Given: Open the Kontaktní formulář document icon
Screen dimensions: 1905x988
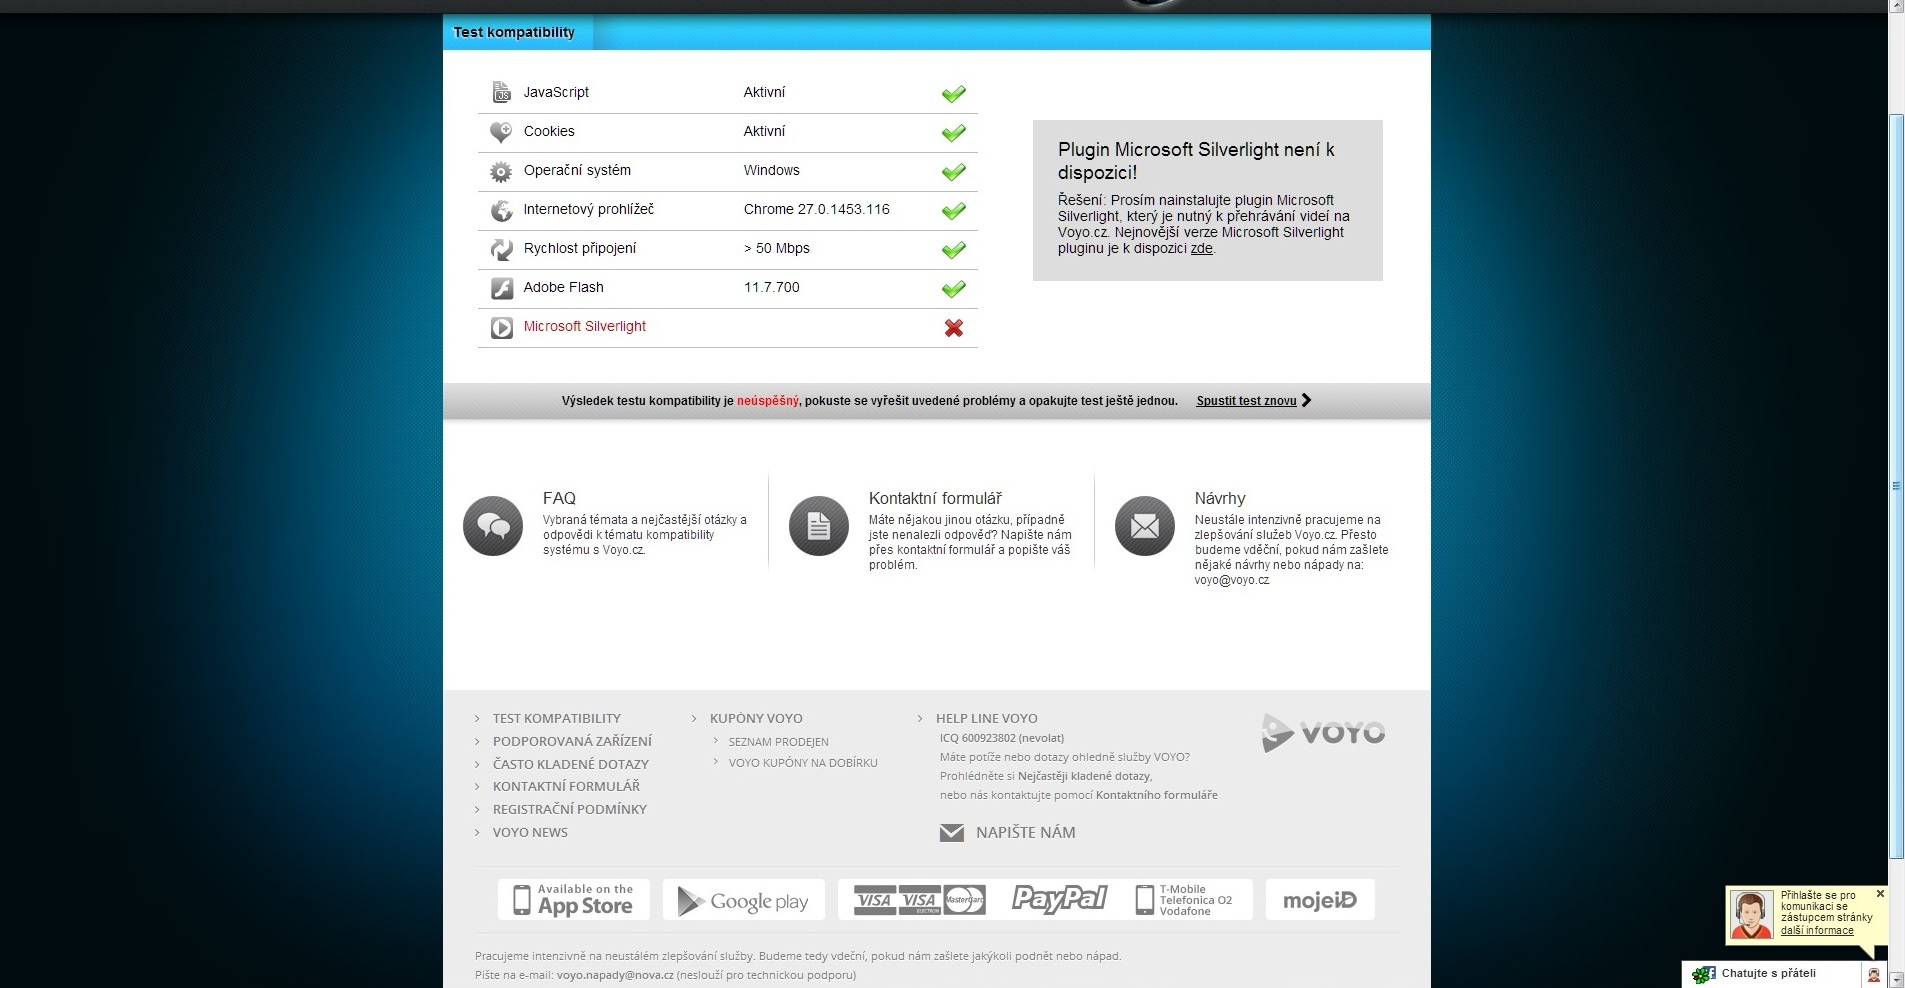Looking at the screenshot, I should (x=819, y=525).
